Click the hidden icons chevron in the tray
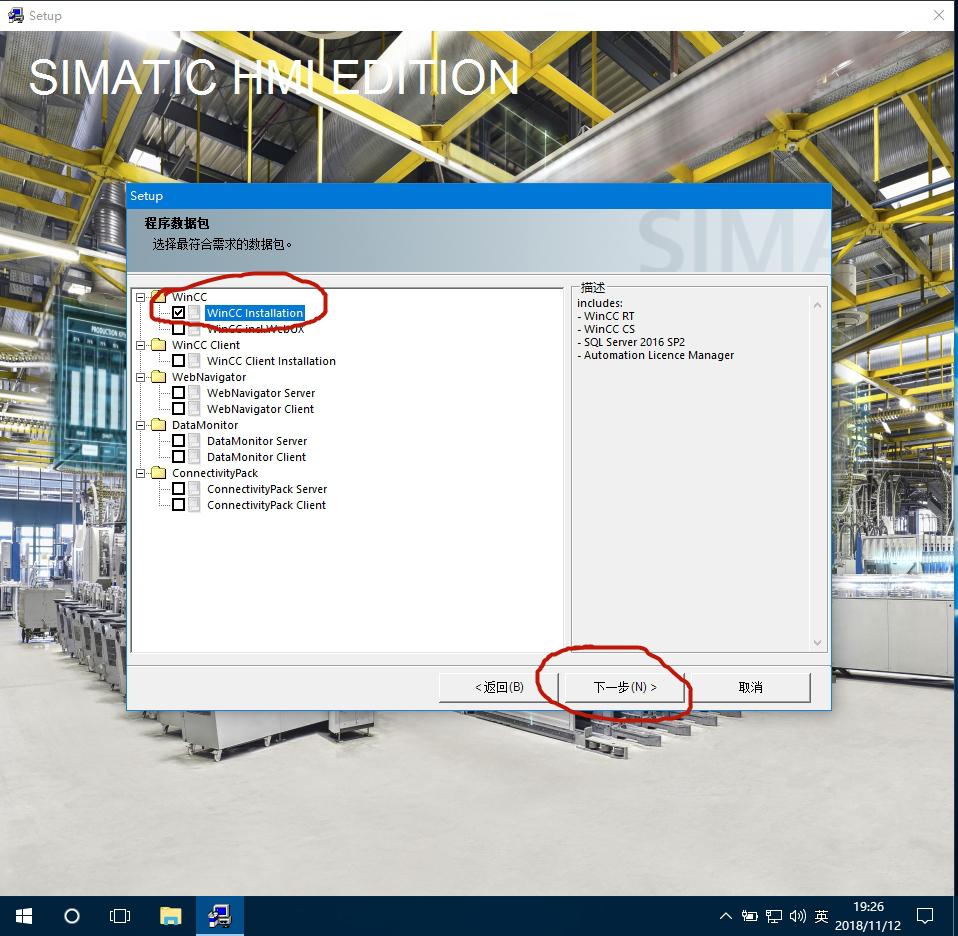The height and width of the screenshot is (936, 958). pyautogui.click(x=726, y=915)
